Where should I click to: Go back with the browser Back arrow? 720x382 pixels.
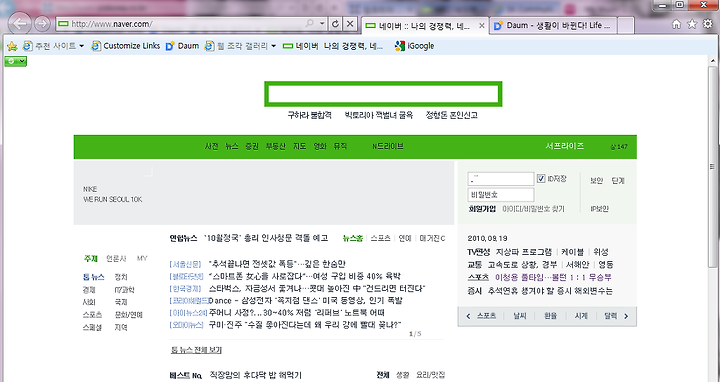[20, 23]
